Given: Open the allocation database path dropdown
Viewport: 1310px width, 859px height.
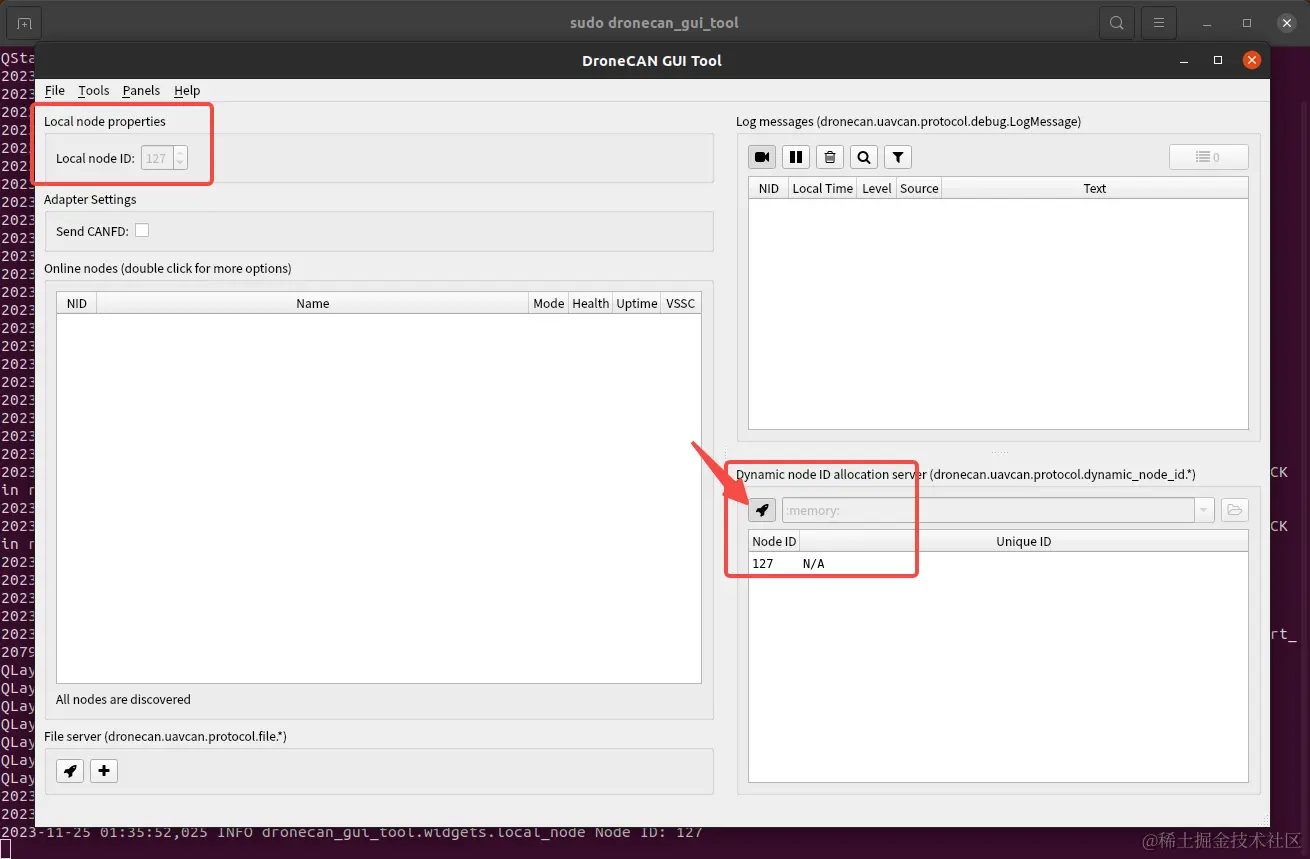Looking at the screenshot, I should 1204,509.
